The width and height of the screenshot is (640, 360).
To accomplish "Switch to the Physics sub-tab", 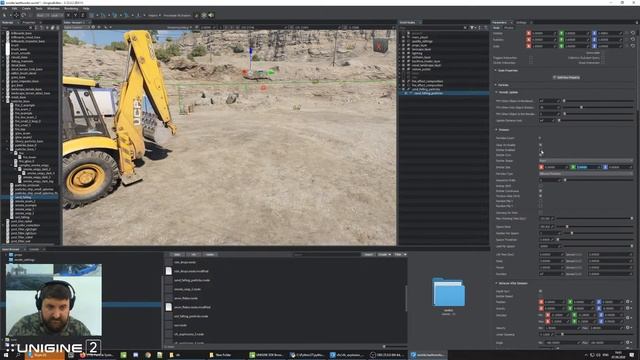I will pyautogui.click(x=509, y=28).
